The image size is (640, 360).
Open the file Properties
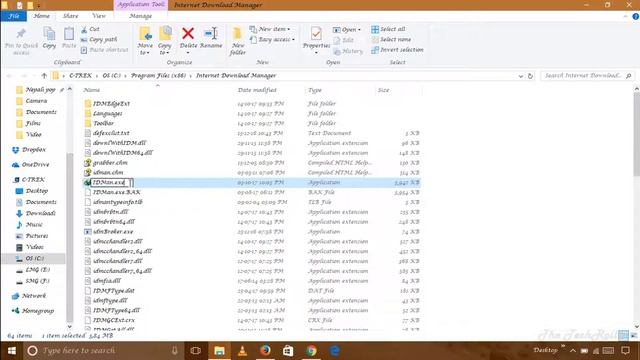pos(316,39)
